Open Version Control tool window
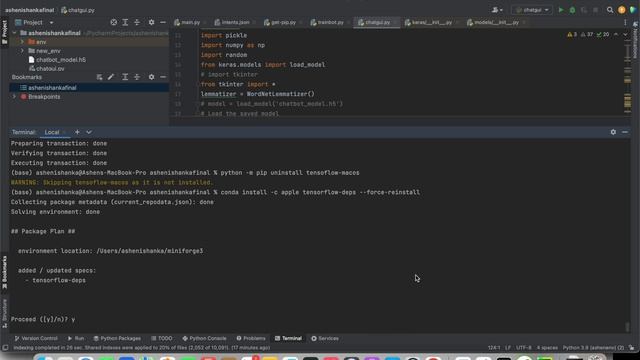Image resolution: width=640 pixels, height=360 pixels. pos(36,338)
